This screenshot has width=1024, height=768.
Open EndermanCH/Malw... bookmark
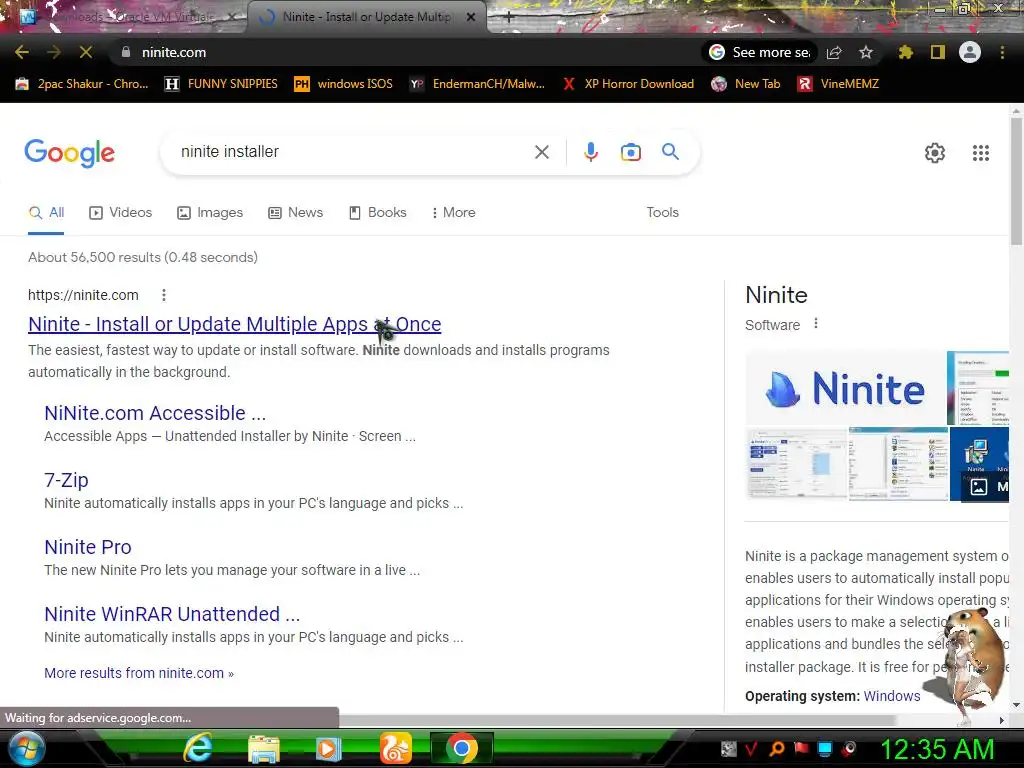point(477,84)
